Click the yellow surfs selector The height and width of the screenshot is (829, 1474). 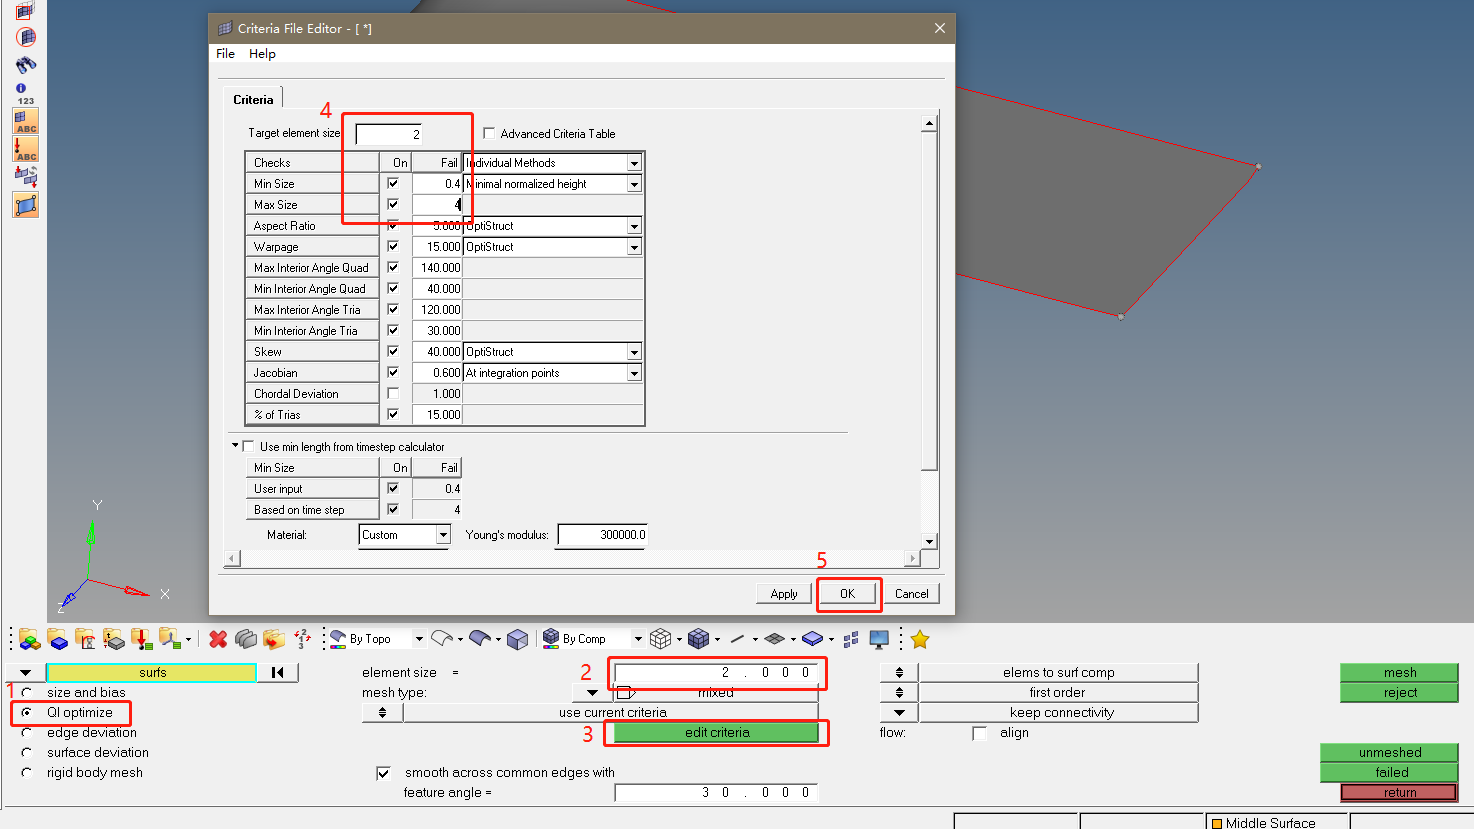click(152, 673)
